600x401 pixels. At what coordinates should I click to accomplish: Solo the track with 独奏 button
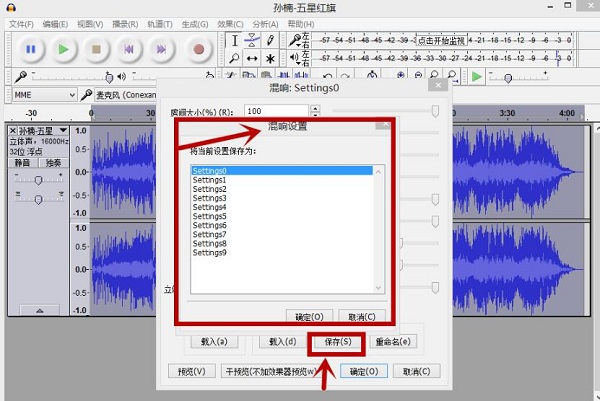click(53, 163)
